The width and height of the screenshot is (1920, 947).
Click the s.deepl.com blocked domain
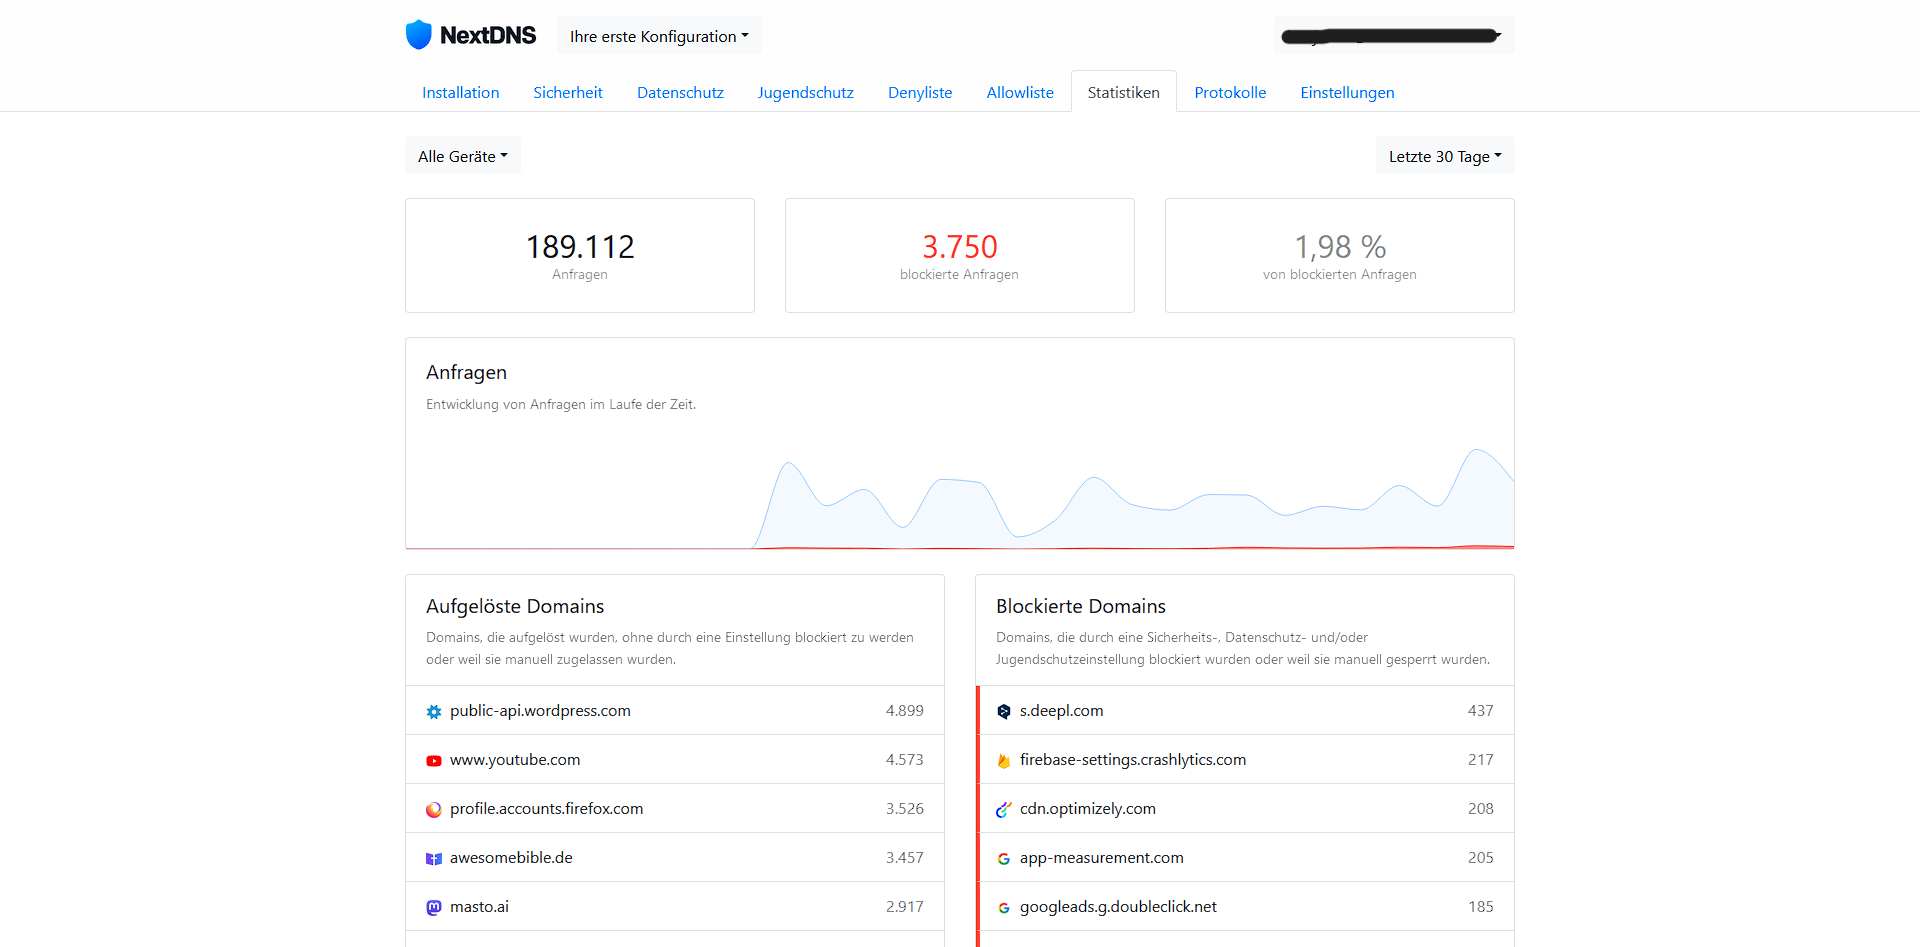1061,711
